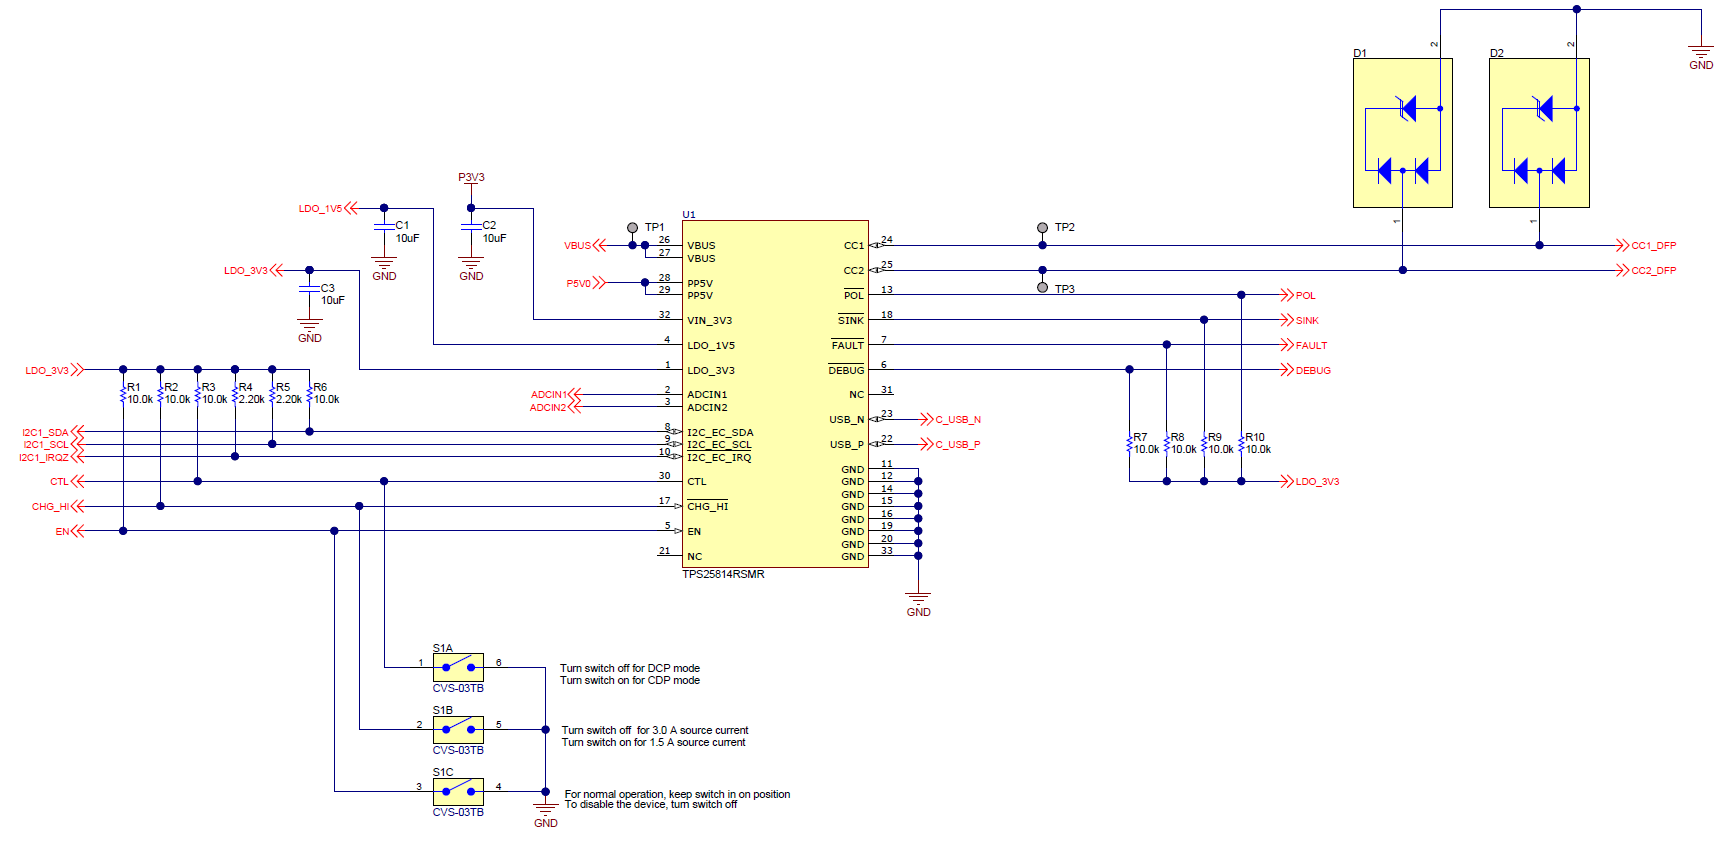The image size is (1734, 845).
Task: Click resistor R10 symbol
Action: tap(1241, 443)
